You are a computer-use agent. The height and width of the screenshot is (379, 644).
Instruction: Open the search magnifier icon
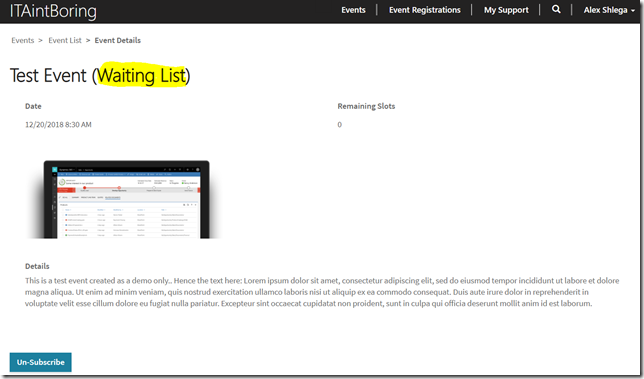tap(556, 9)
